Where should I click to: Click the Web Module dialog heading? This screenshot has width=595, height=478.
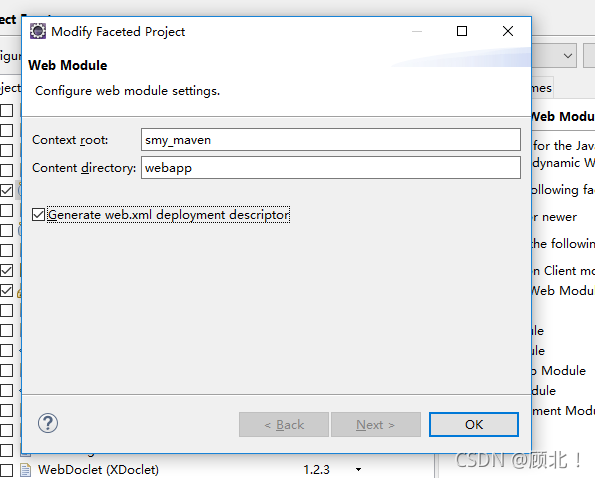[x=68, y=65]
